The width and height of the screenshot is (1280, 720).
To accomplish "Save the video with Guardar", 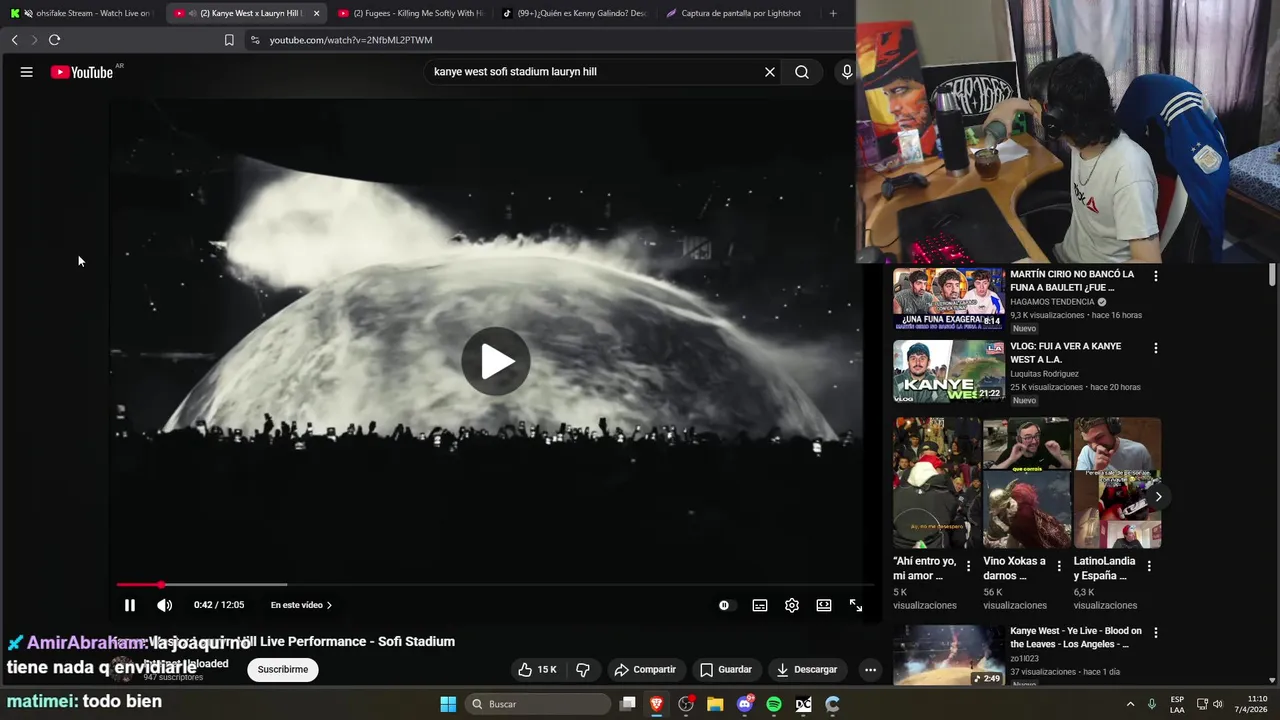I will click(726, 669).
